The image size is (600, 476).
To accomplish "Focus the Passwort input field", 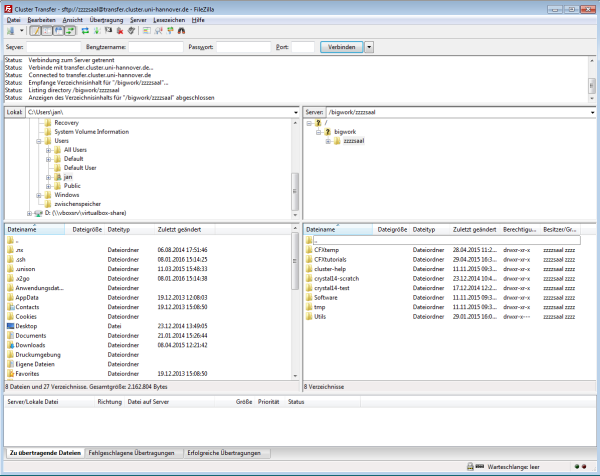I will click(243, 47).
